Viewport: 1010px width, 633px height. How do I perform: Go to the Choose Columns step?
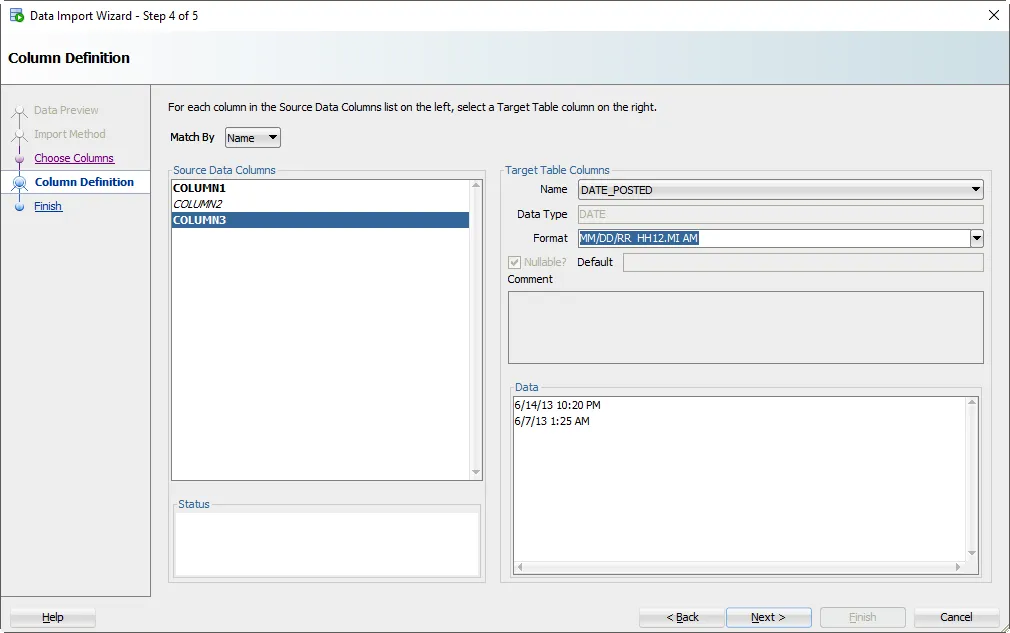(x=74, y=158)
